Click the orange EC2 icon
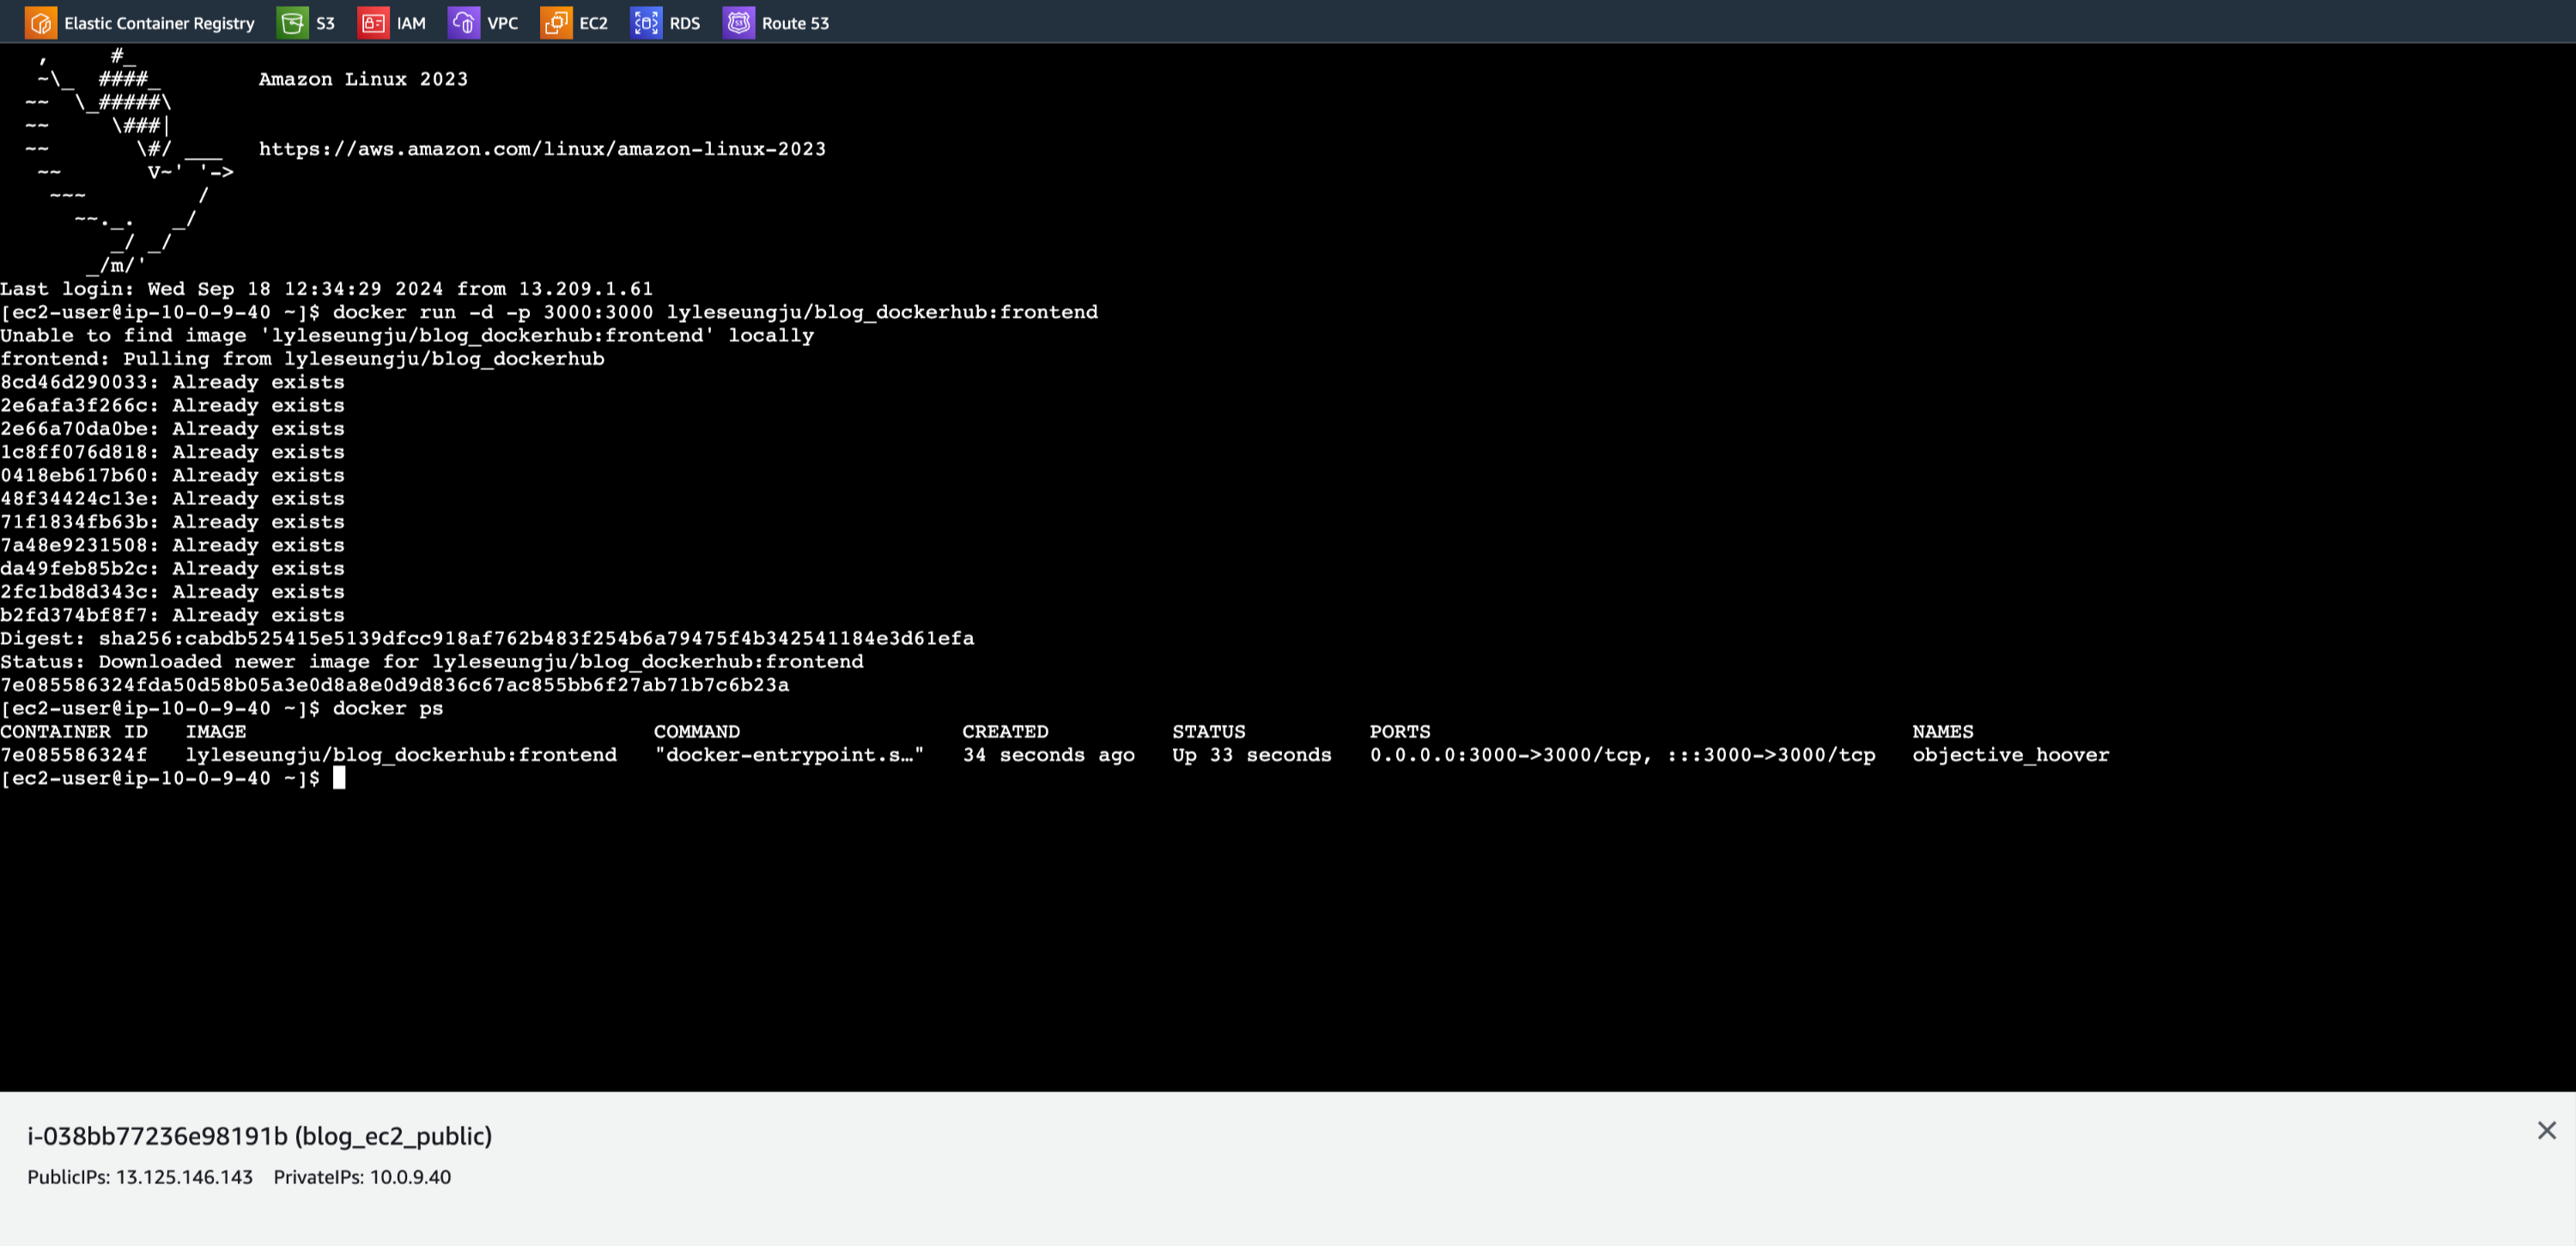Viewport: 2576px width, 1246px height. [x=556, y=23]
